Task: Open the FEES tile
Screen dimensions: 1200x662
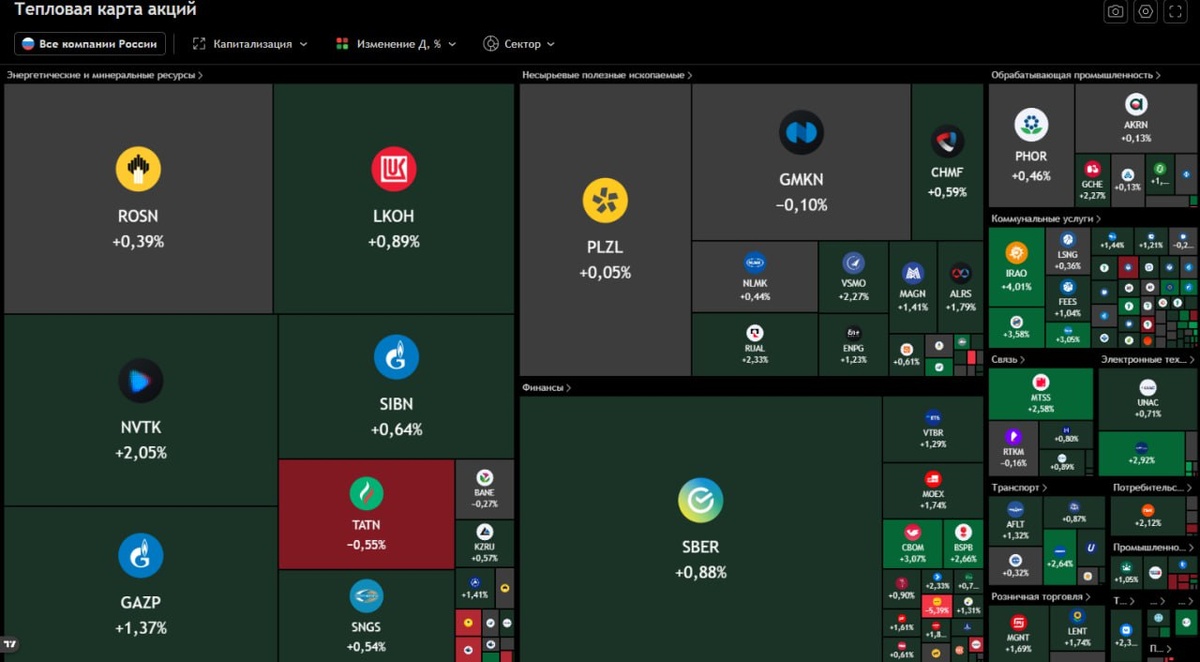Action: point(1068,299)
